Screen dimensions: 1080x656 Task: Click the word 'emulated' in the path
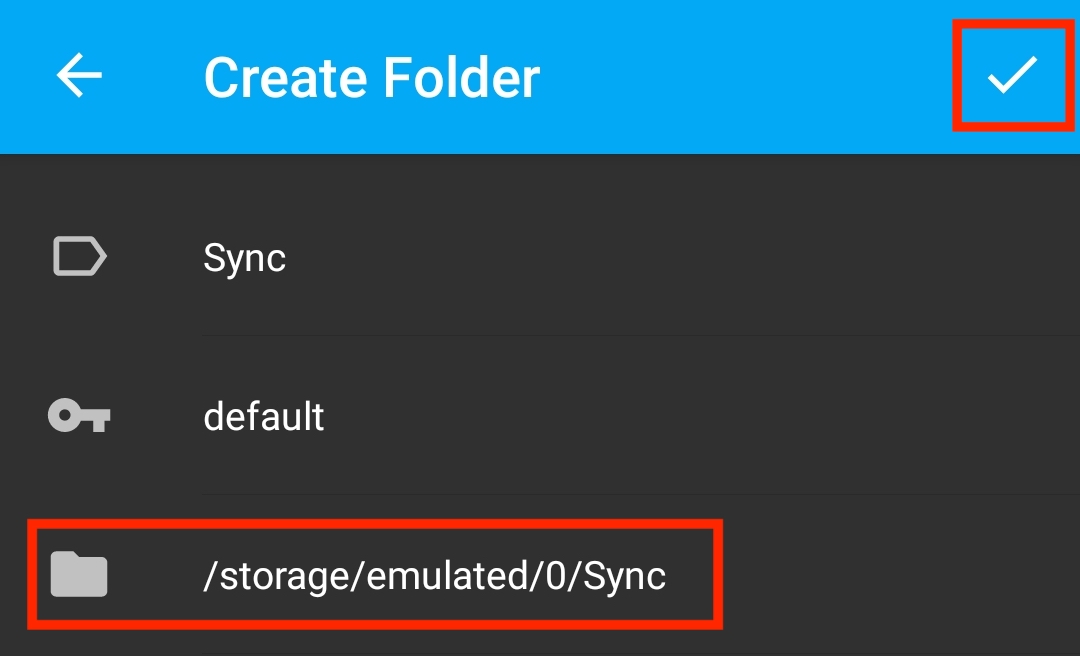point(448,575)
